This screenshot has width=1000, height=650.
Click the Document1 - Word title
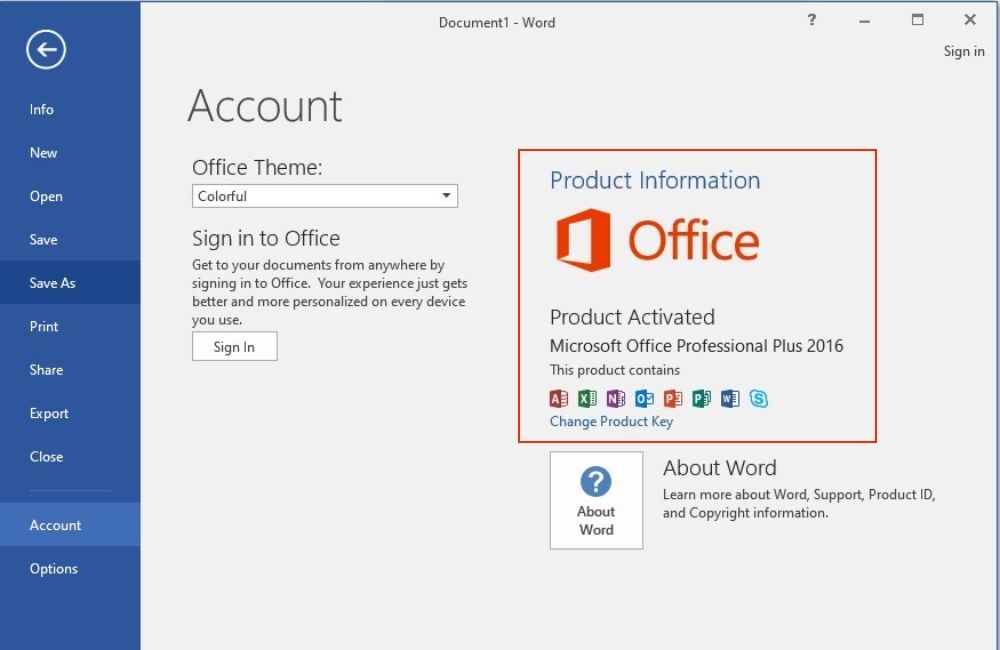pyautogui.click(x=497, y=22)
